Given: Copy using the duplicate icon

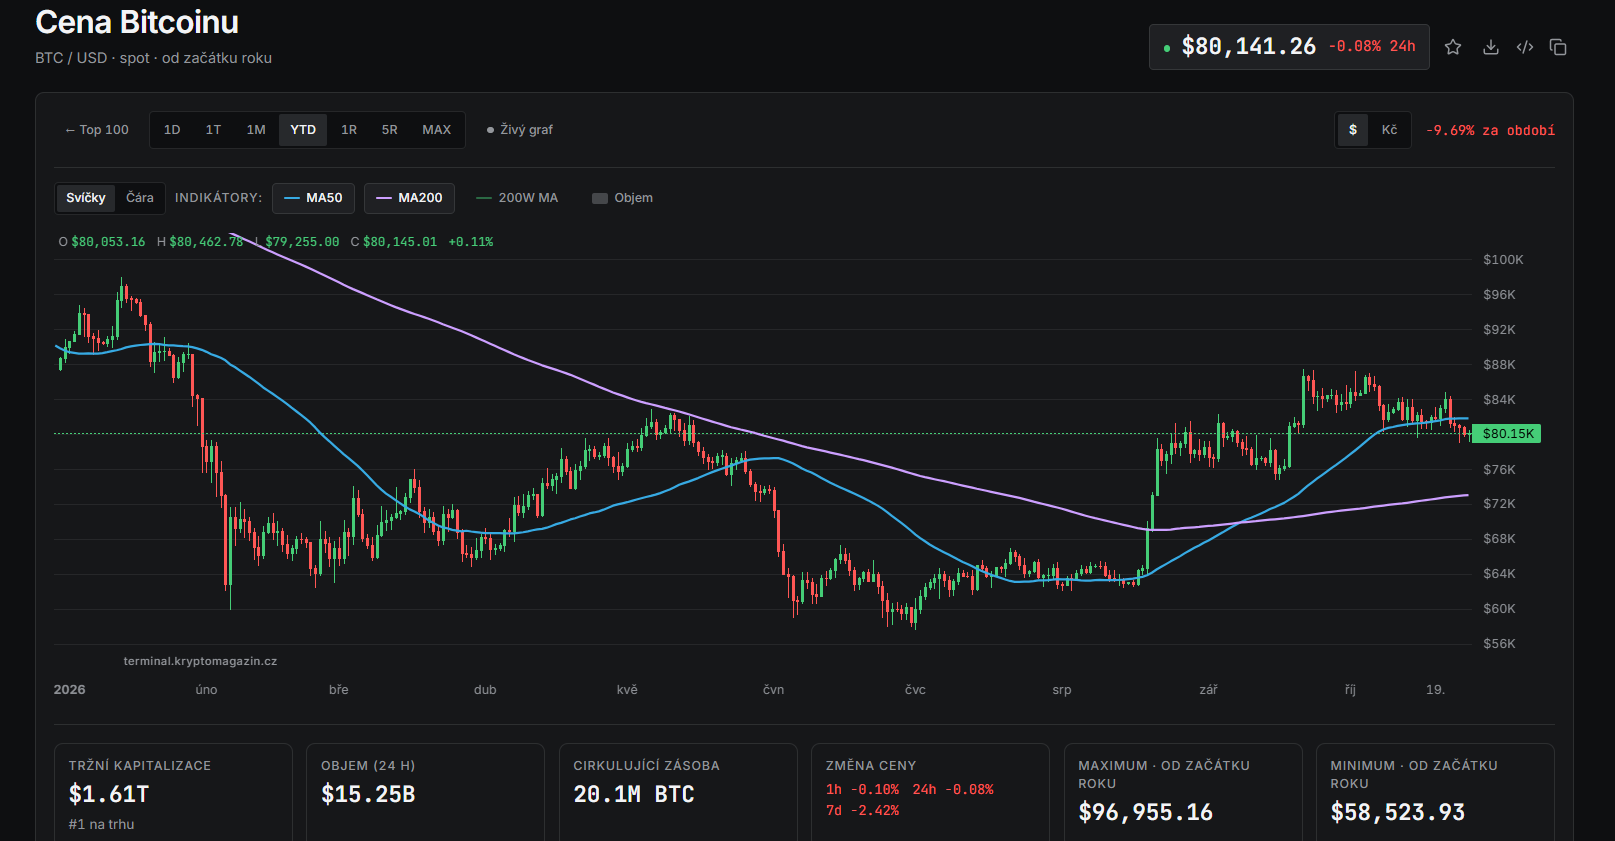Looking at the screenshot, I should pos(1558,47).
